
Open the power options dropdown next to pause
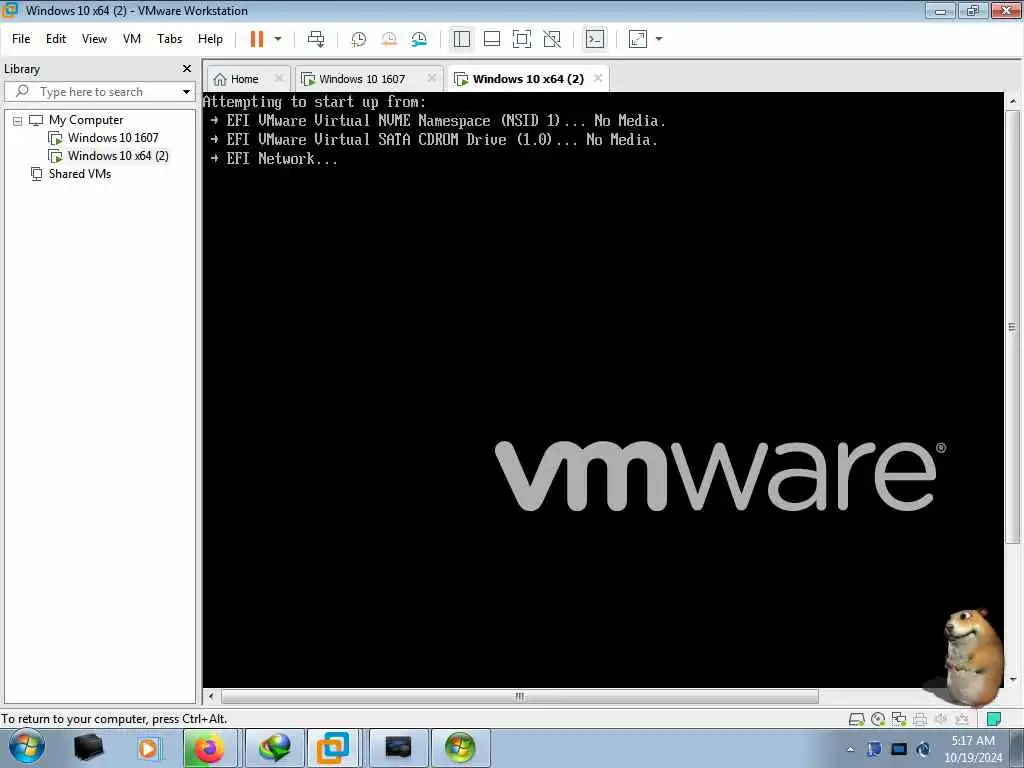point(278,39)
